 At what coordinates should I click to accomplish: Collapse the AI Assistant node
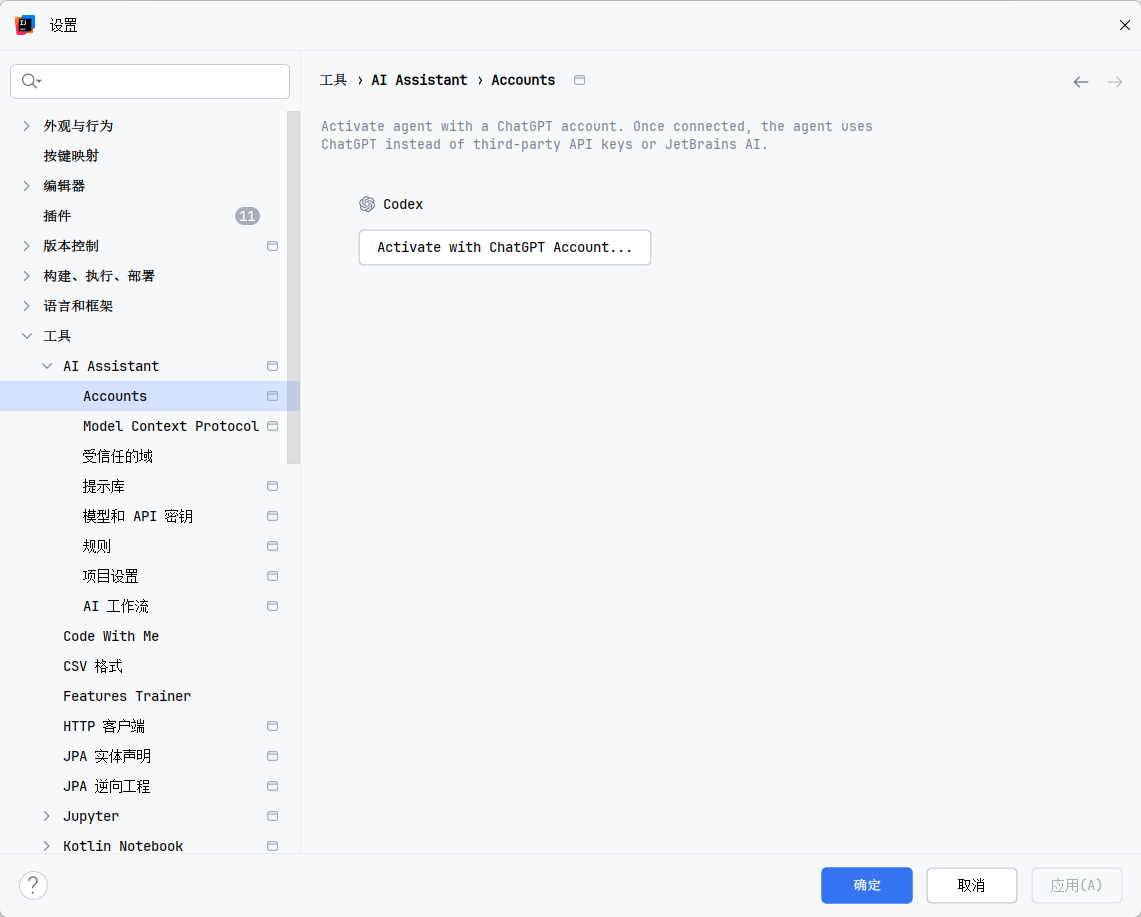click(47, 366)
